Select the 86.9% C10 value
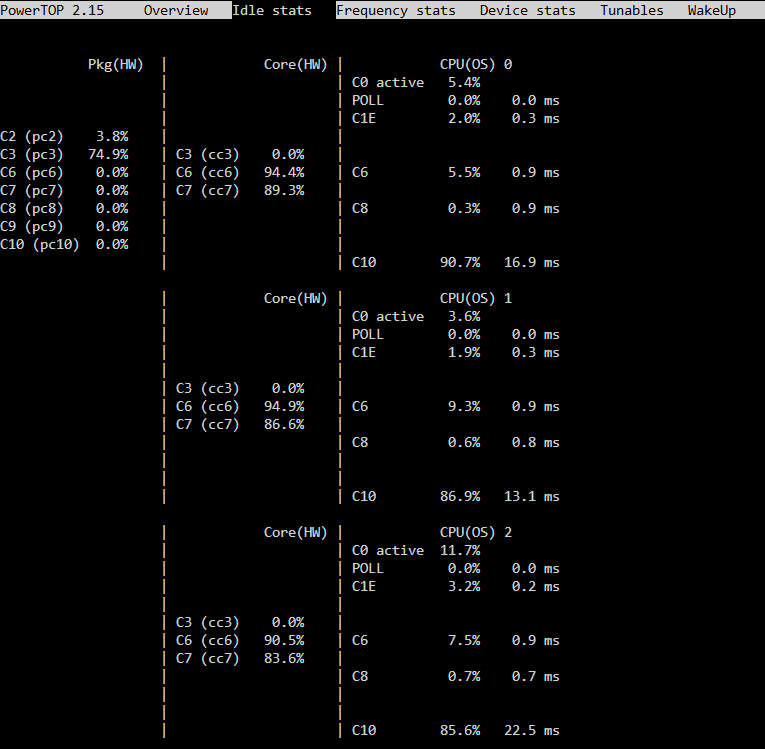Viewport: 765px width, 749px height. pos(460,496)
